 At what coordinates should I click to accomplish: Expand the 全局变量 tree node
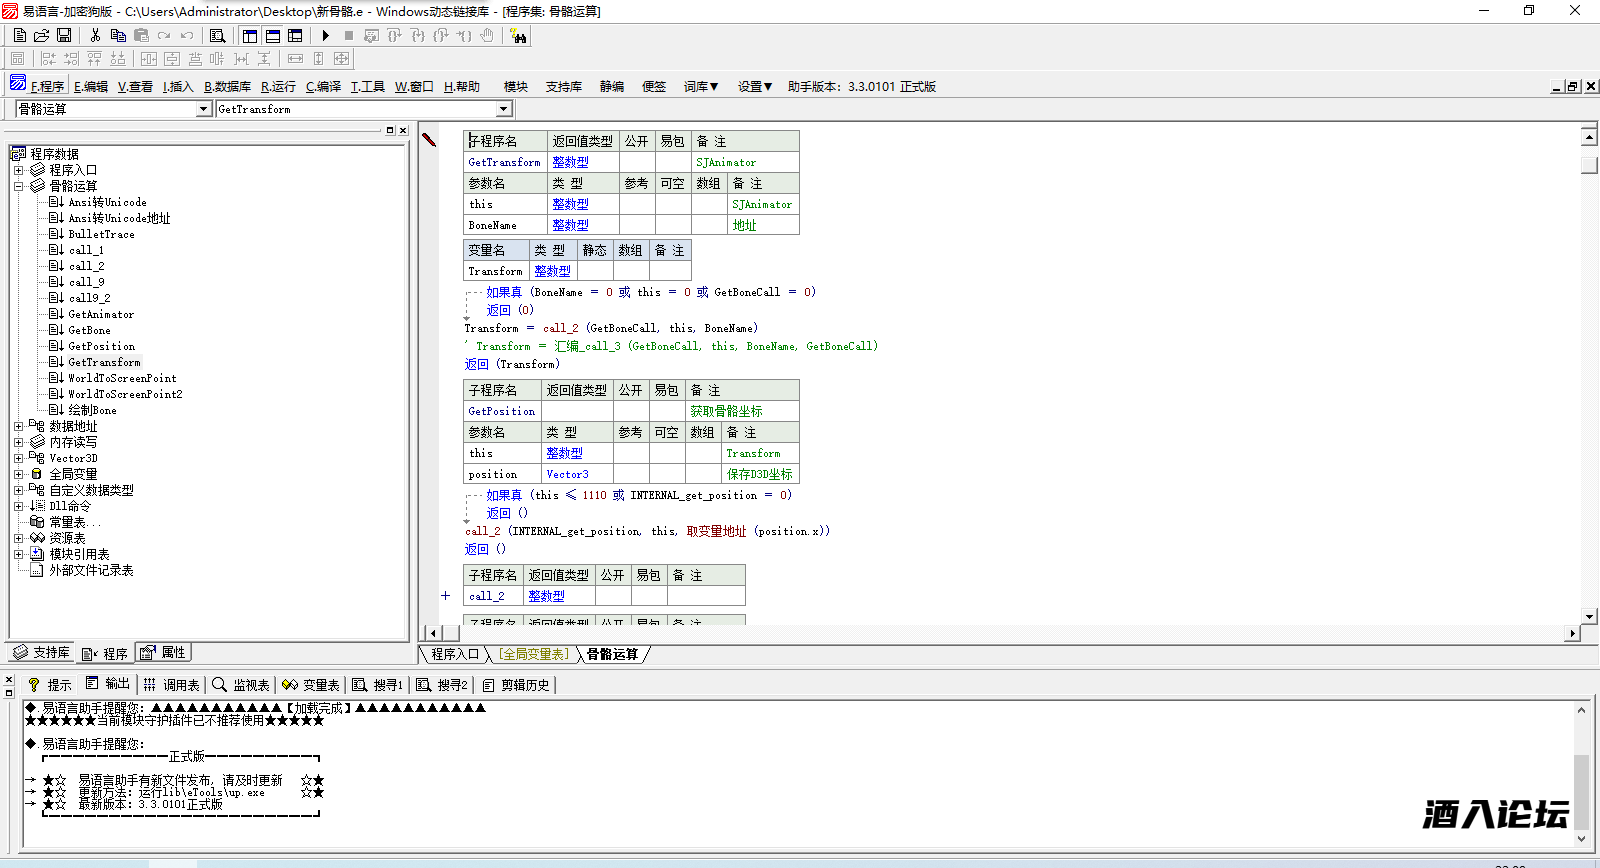[x=18, y=474]
